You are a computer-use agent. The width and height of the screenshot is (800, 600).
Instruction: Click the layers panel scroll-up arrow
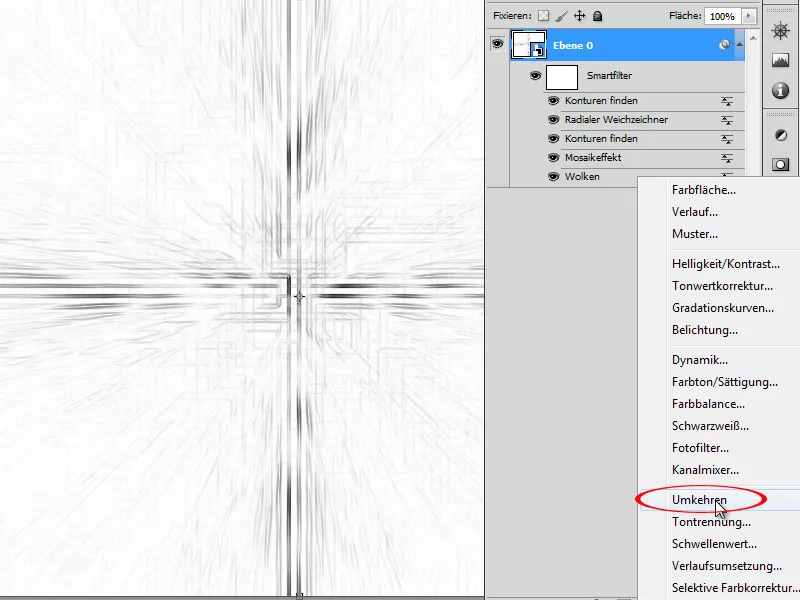(753, 38)
